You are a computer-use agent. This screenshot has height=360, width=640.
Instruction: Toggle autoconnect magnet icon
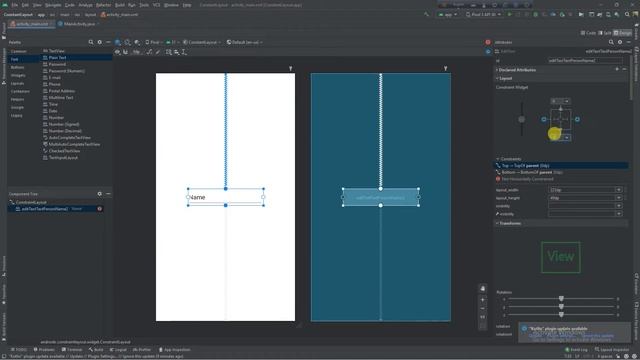[x=125, y=52]
